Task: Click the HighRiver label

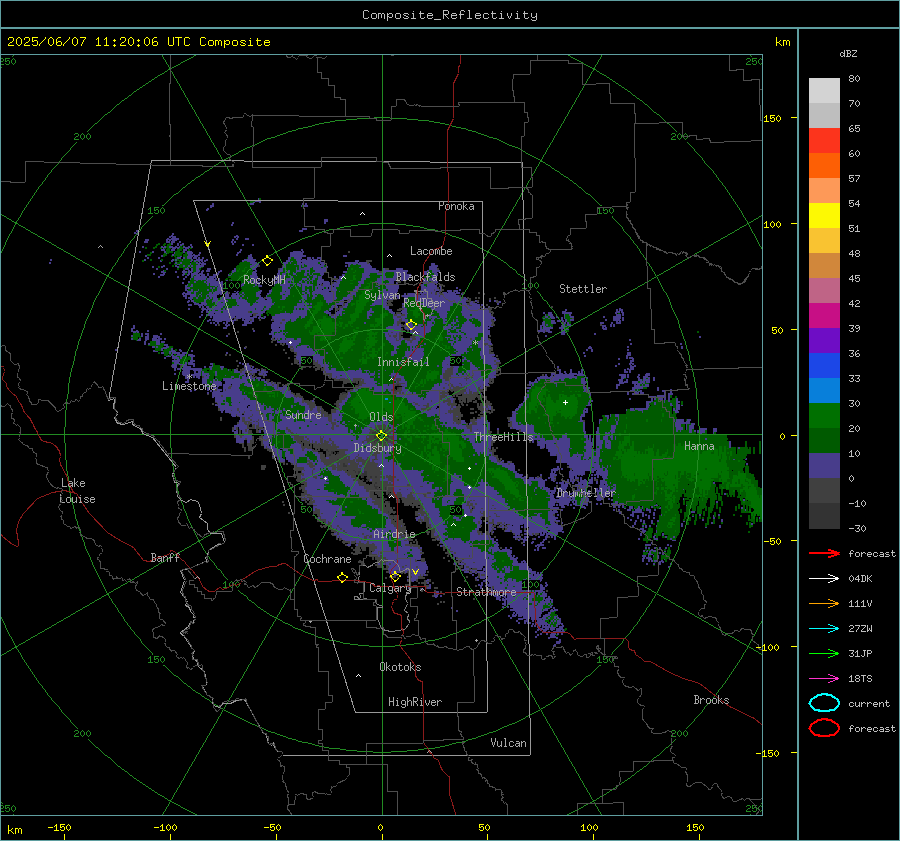Action: (x=415, y=702)
